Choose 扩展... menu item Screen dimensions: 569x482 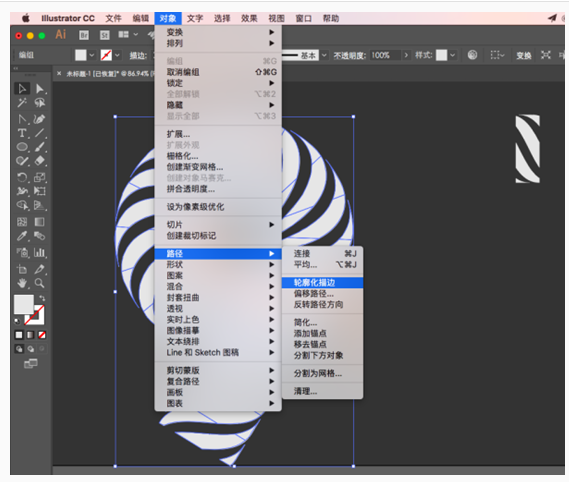(x=218, y=134)
